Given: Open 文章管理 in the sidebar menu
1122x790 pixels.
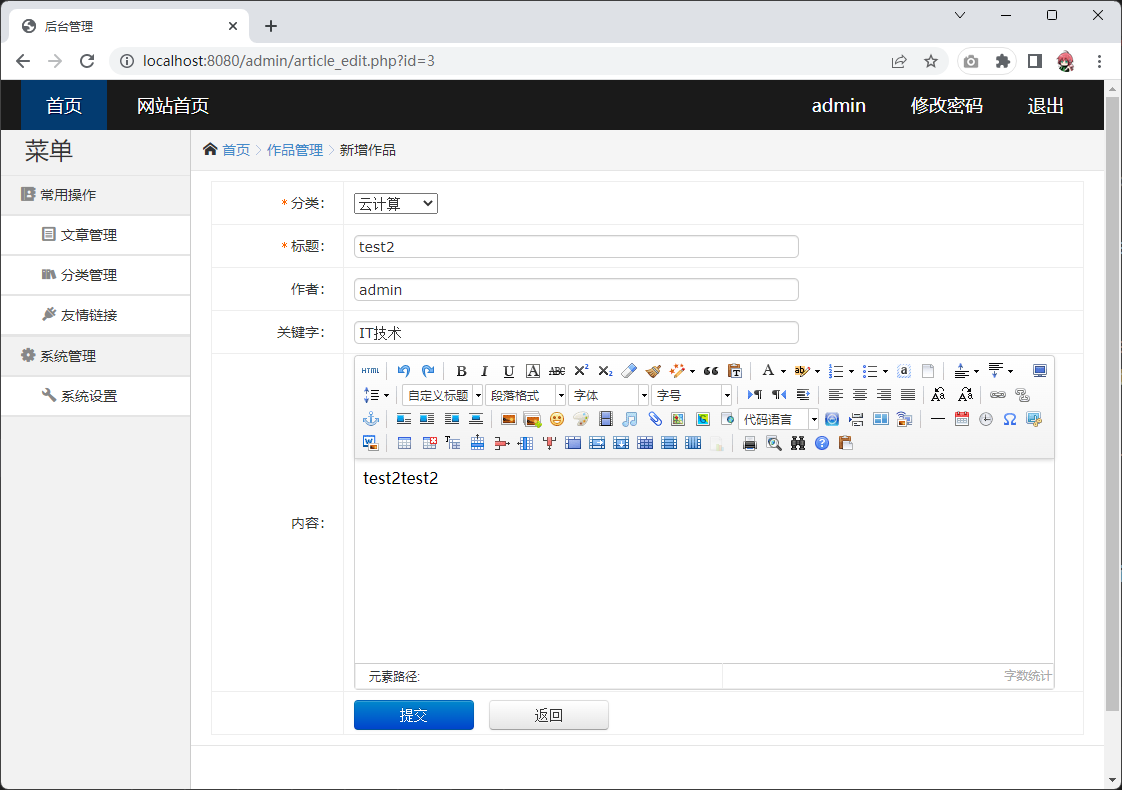Looking at the screenshot, I should (88, 235).
